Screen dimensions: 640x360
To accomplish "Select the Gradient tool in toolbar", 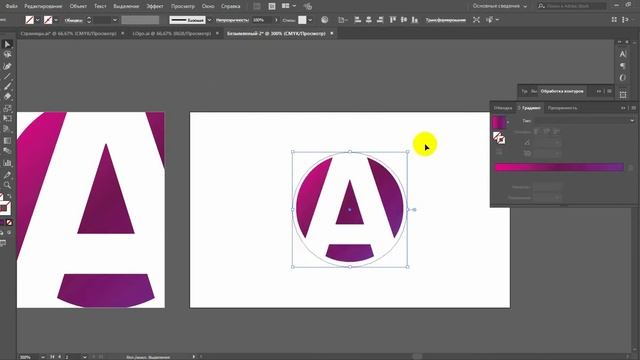I will (x=7, y=141).
